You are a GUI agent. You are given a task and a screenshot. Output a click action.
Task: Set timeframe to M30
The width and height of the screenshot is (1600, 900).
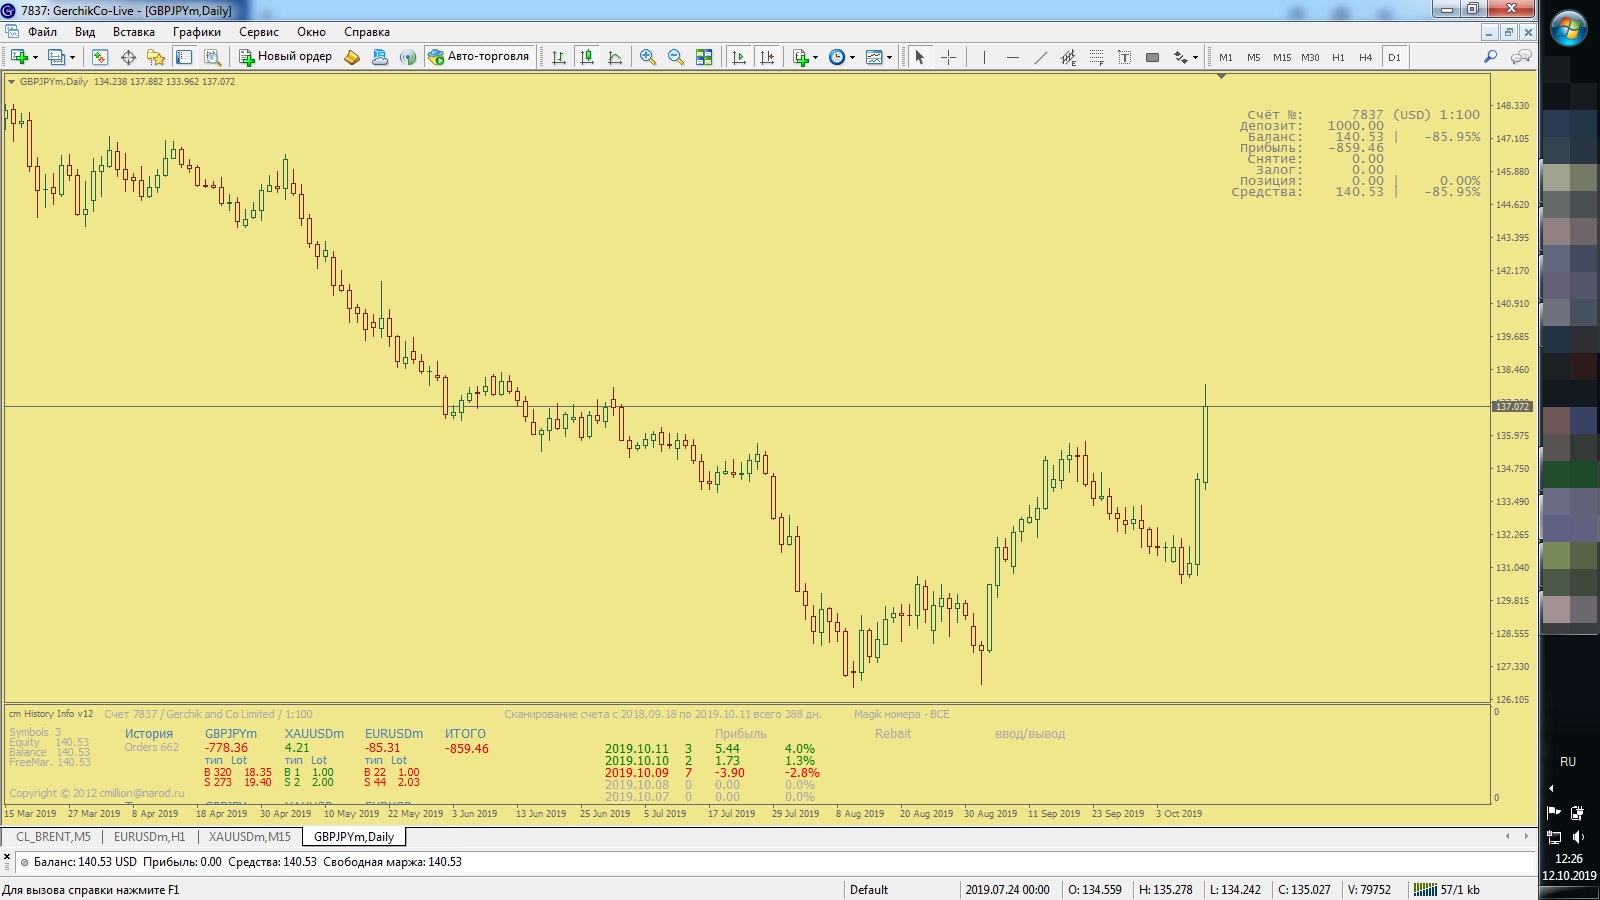coord(1310,57)
